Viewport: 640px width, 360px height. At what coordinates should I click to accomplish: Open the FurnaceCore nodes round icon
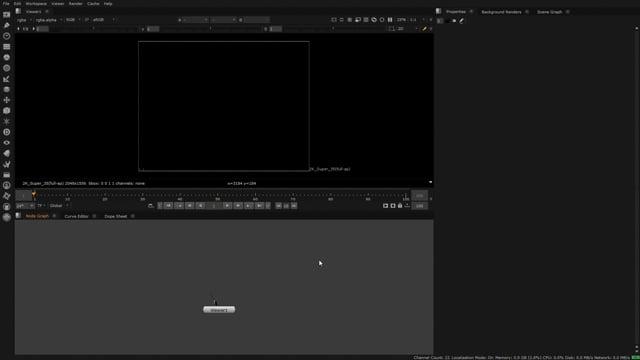tap(7, 185)
